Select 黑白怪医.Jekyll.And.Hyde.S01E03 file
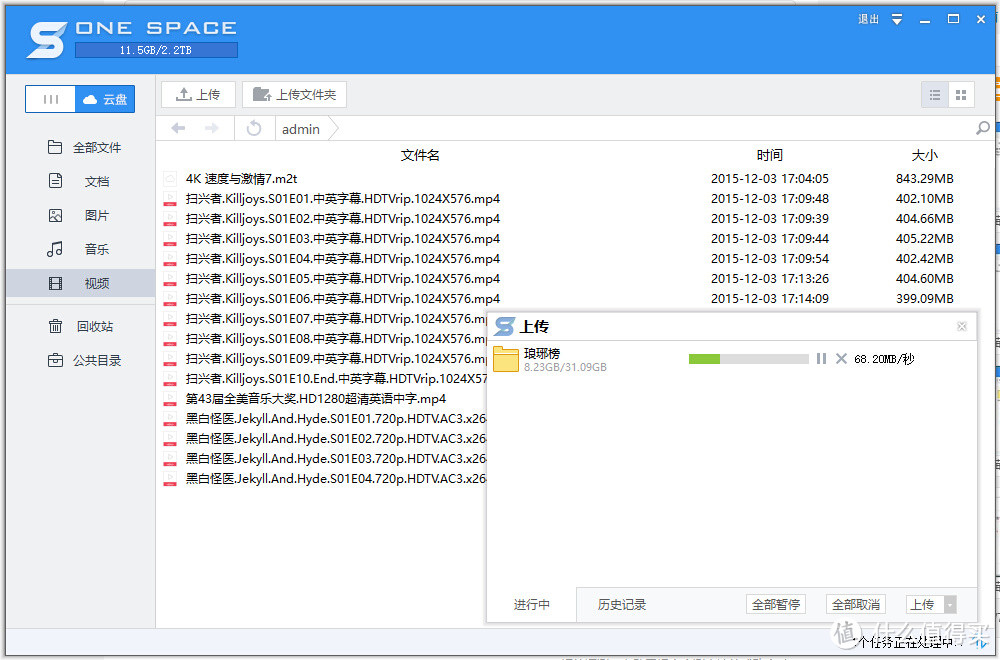1000x660 pixels. (x=335, y=458)
